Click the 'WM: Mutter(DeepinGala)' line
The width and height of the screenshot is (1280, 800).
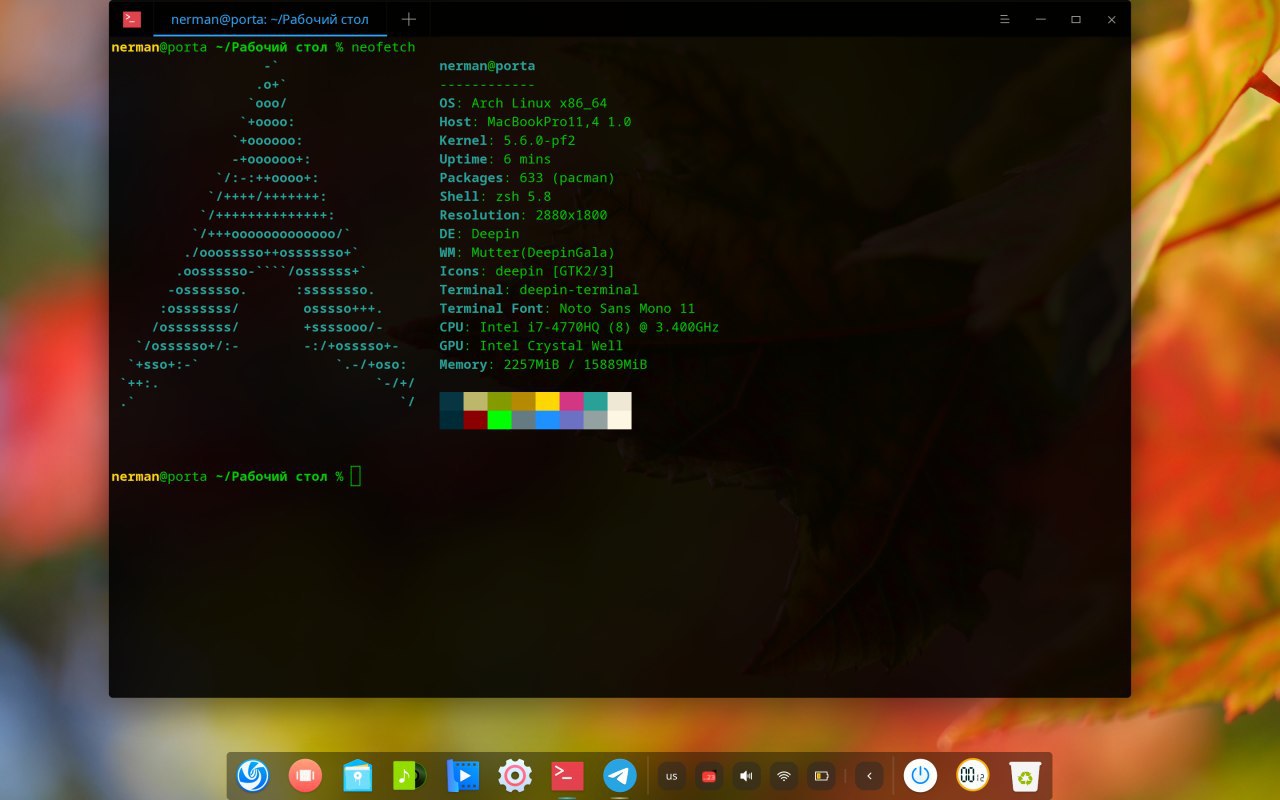527,253
